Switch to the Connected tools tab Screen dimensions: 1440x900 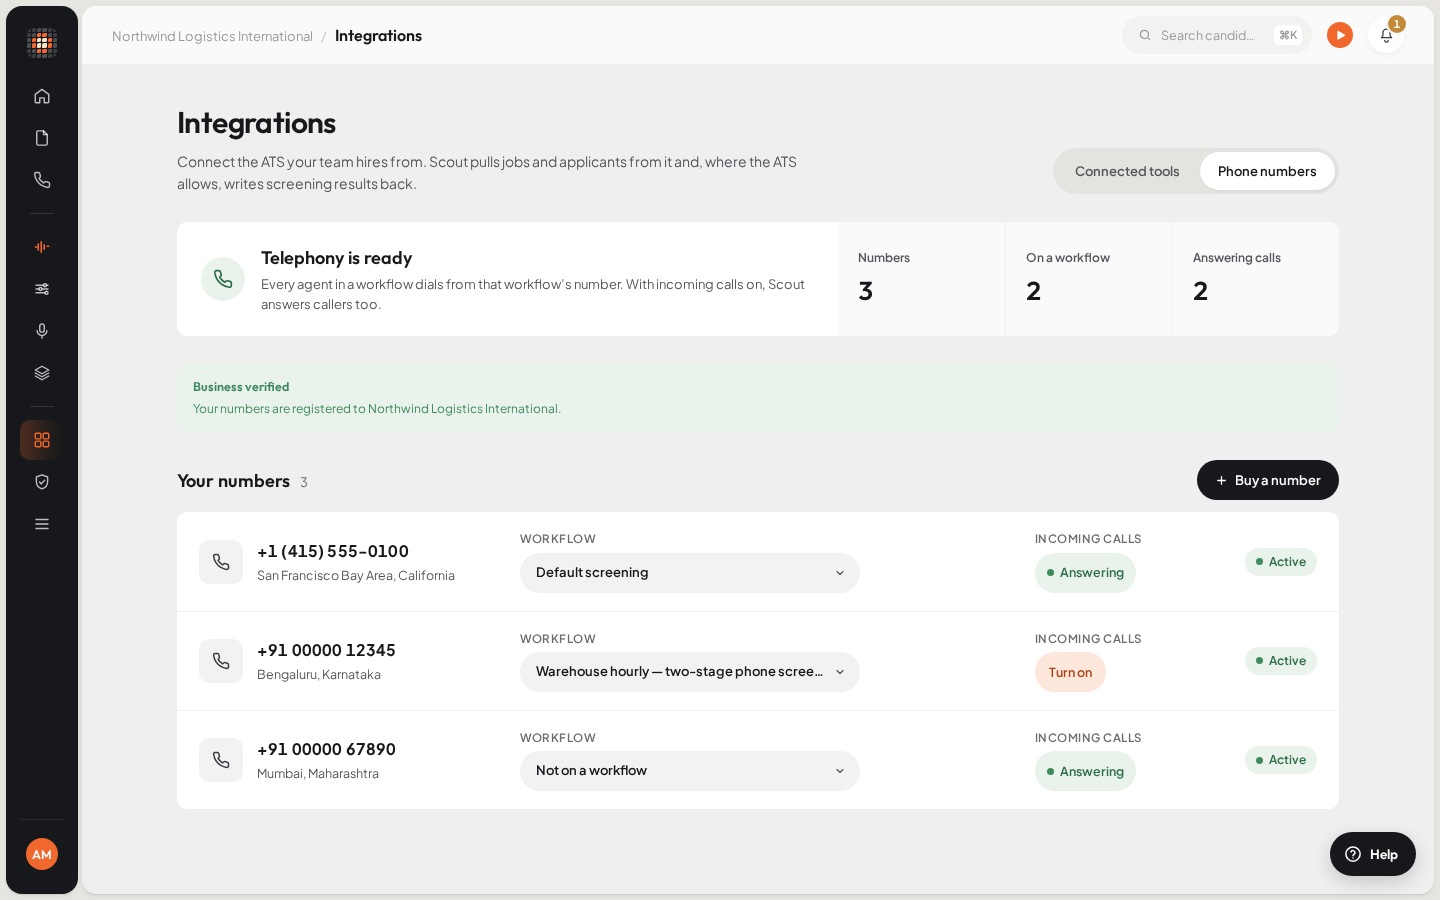1127,171
